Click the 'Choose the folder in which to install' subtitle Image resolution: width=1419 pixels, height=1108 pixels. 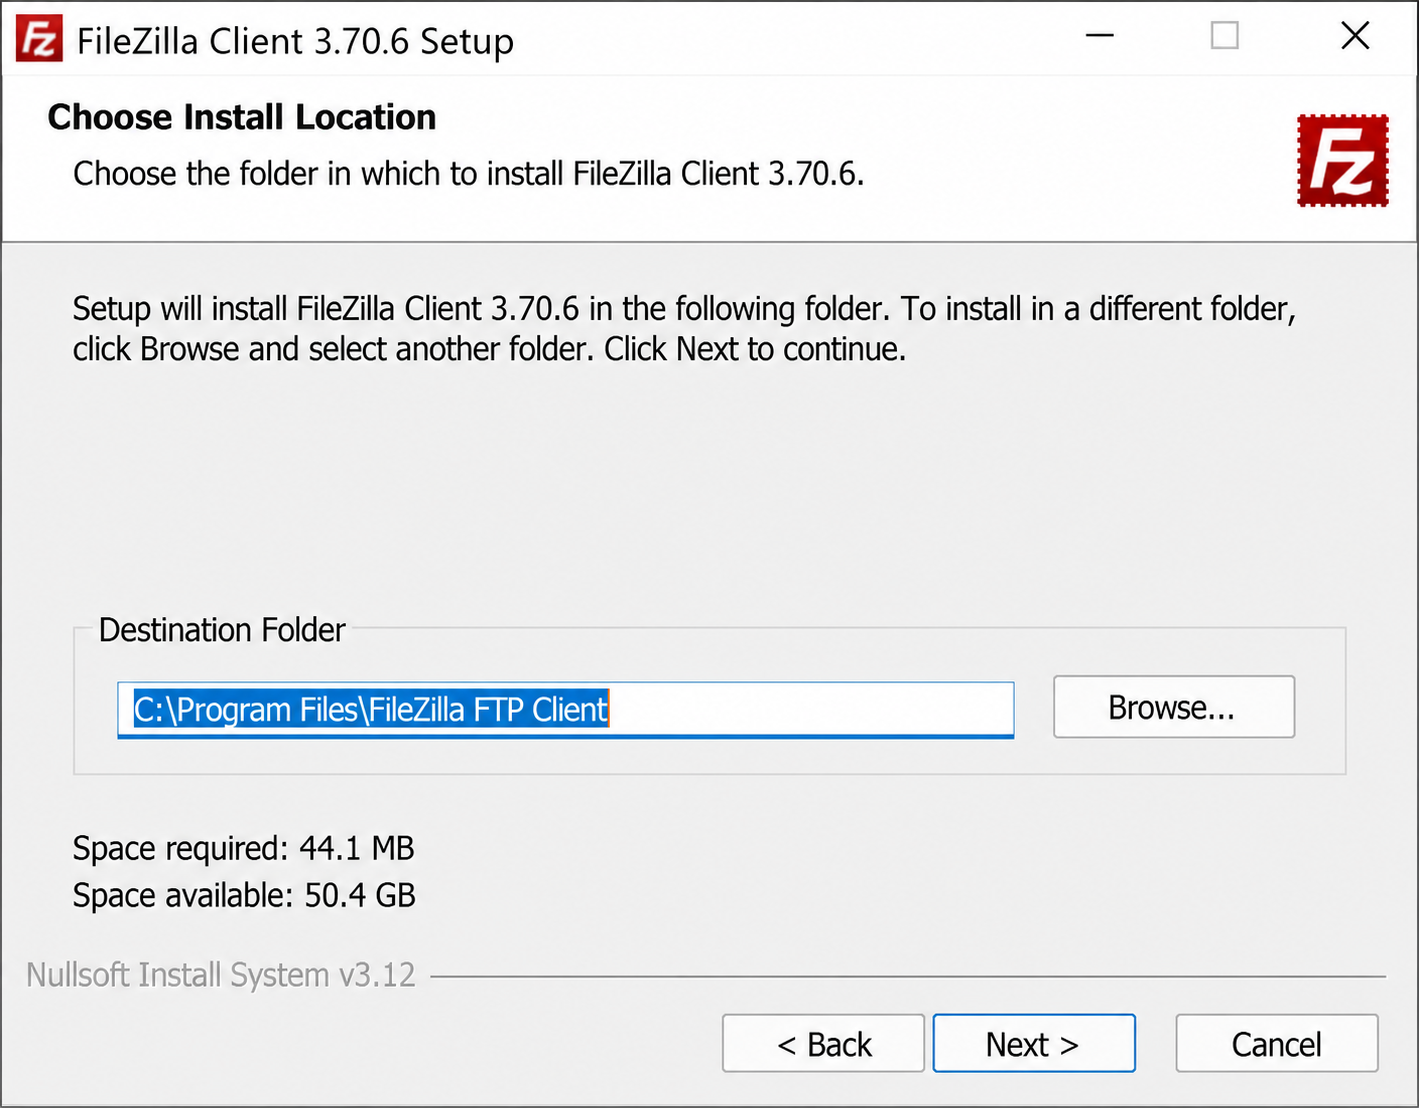(x=468, y=174)
